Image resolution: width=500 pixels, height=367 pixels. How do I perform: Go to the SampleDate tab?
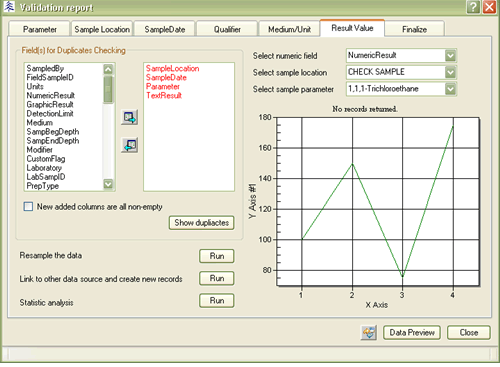coord(165,29)
